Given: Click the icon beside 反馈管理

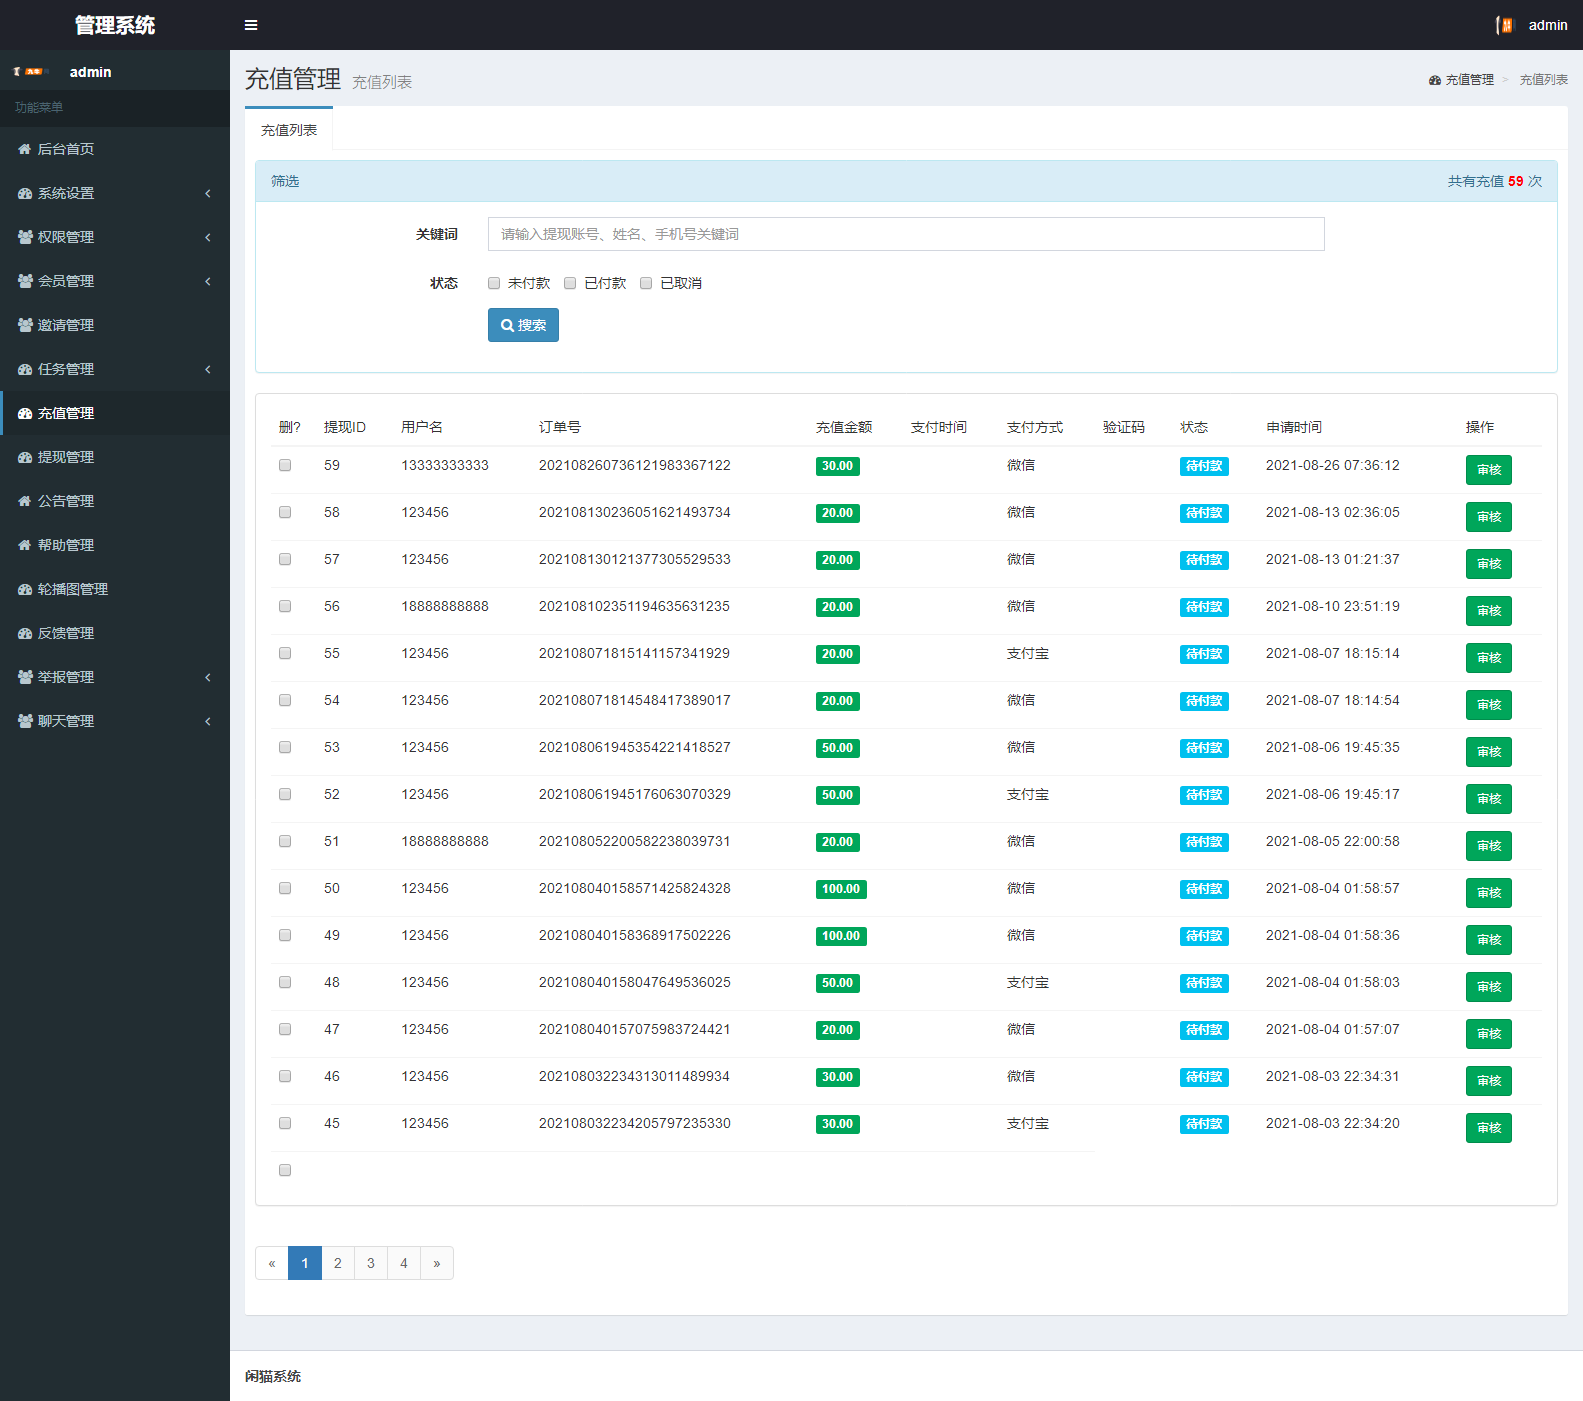Looking at the screenshot, I should [25, 633].
